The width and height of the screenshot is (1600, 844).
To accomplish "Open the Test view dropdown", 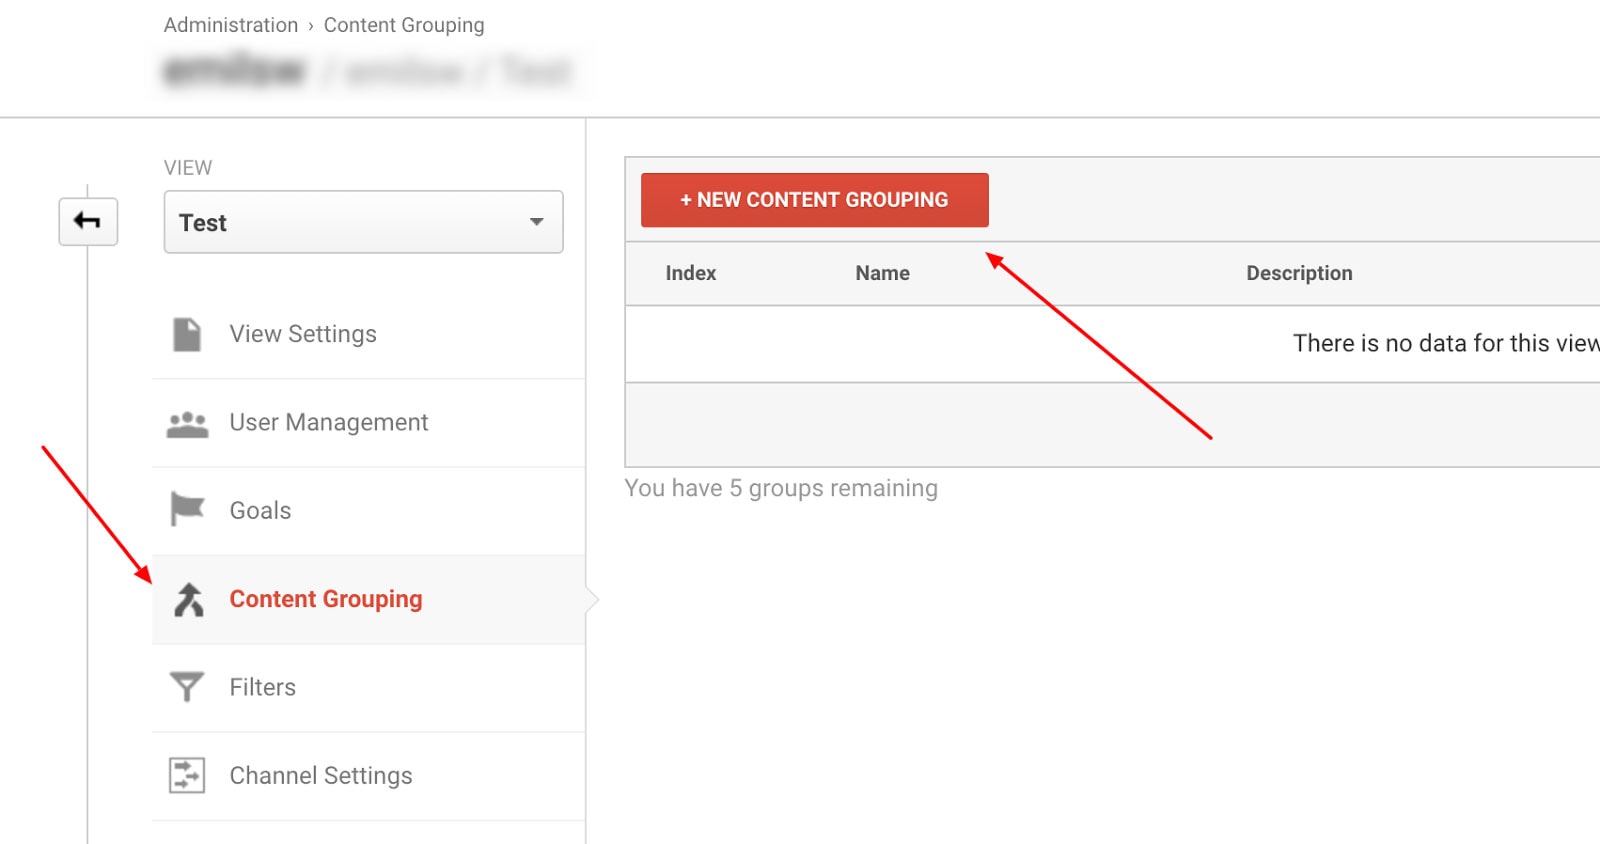I will point(363,222).
